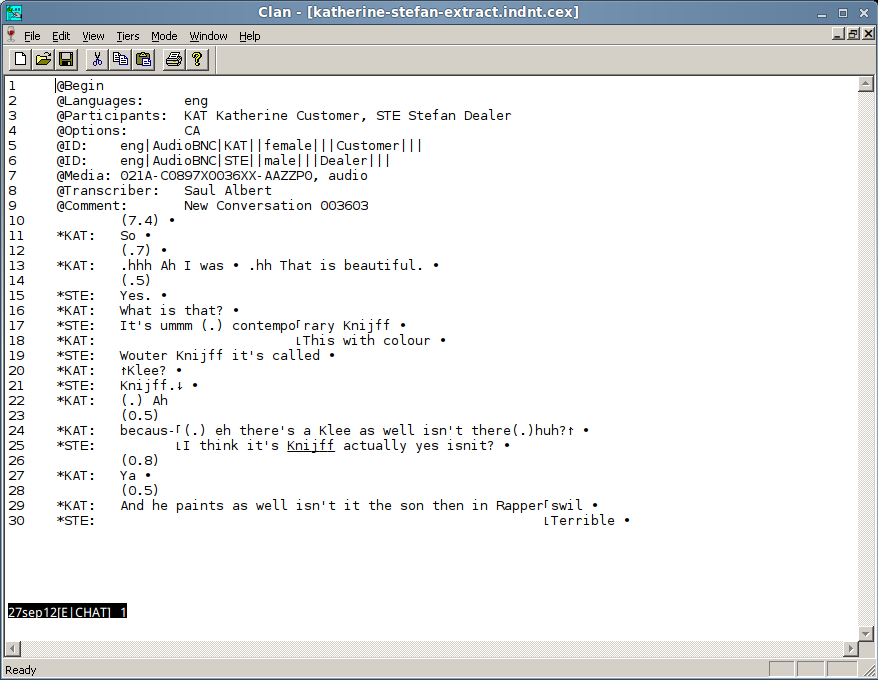Open help with question mark icon

point(197,59)
